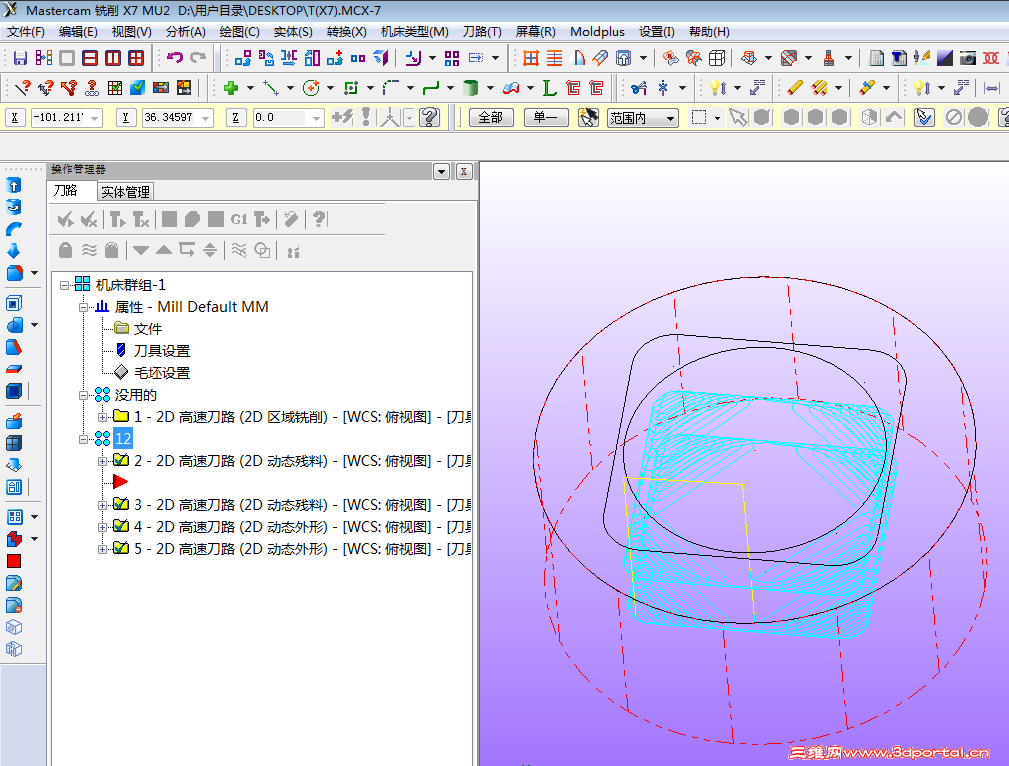Toggle selection of operation 2 folder checkmark
Screen dimensions: 1009x766
point(121,460)
